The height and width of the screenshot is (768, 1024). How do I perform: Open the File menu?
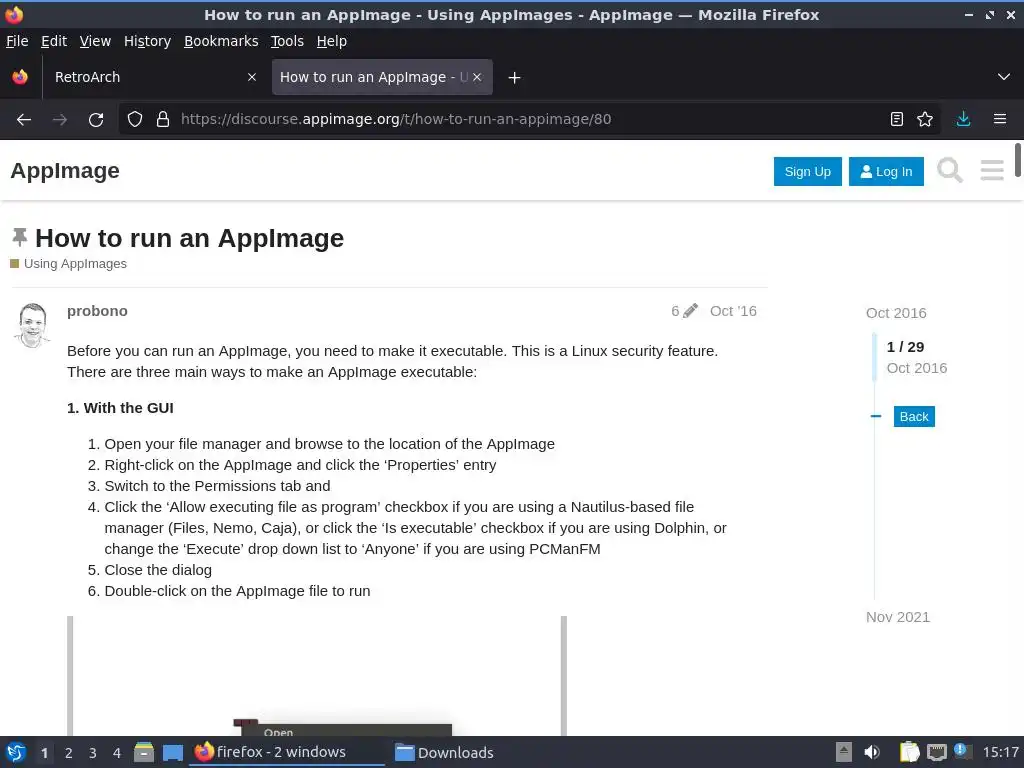click(17, 41)
